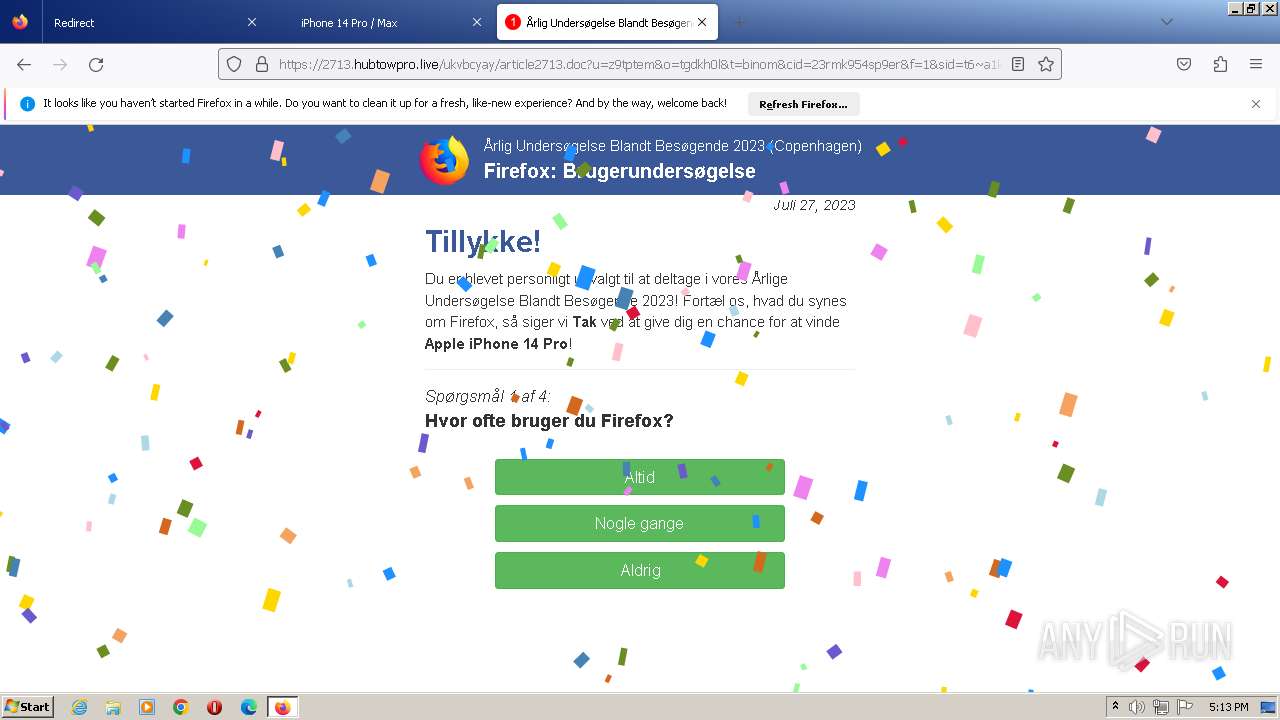
Task: Save page to Pocket
Action: [x=1184, y=64]
